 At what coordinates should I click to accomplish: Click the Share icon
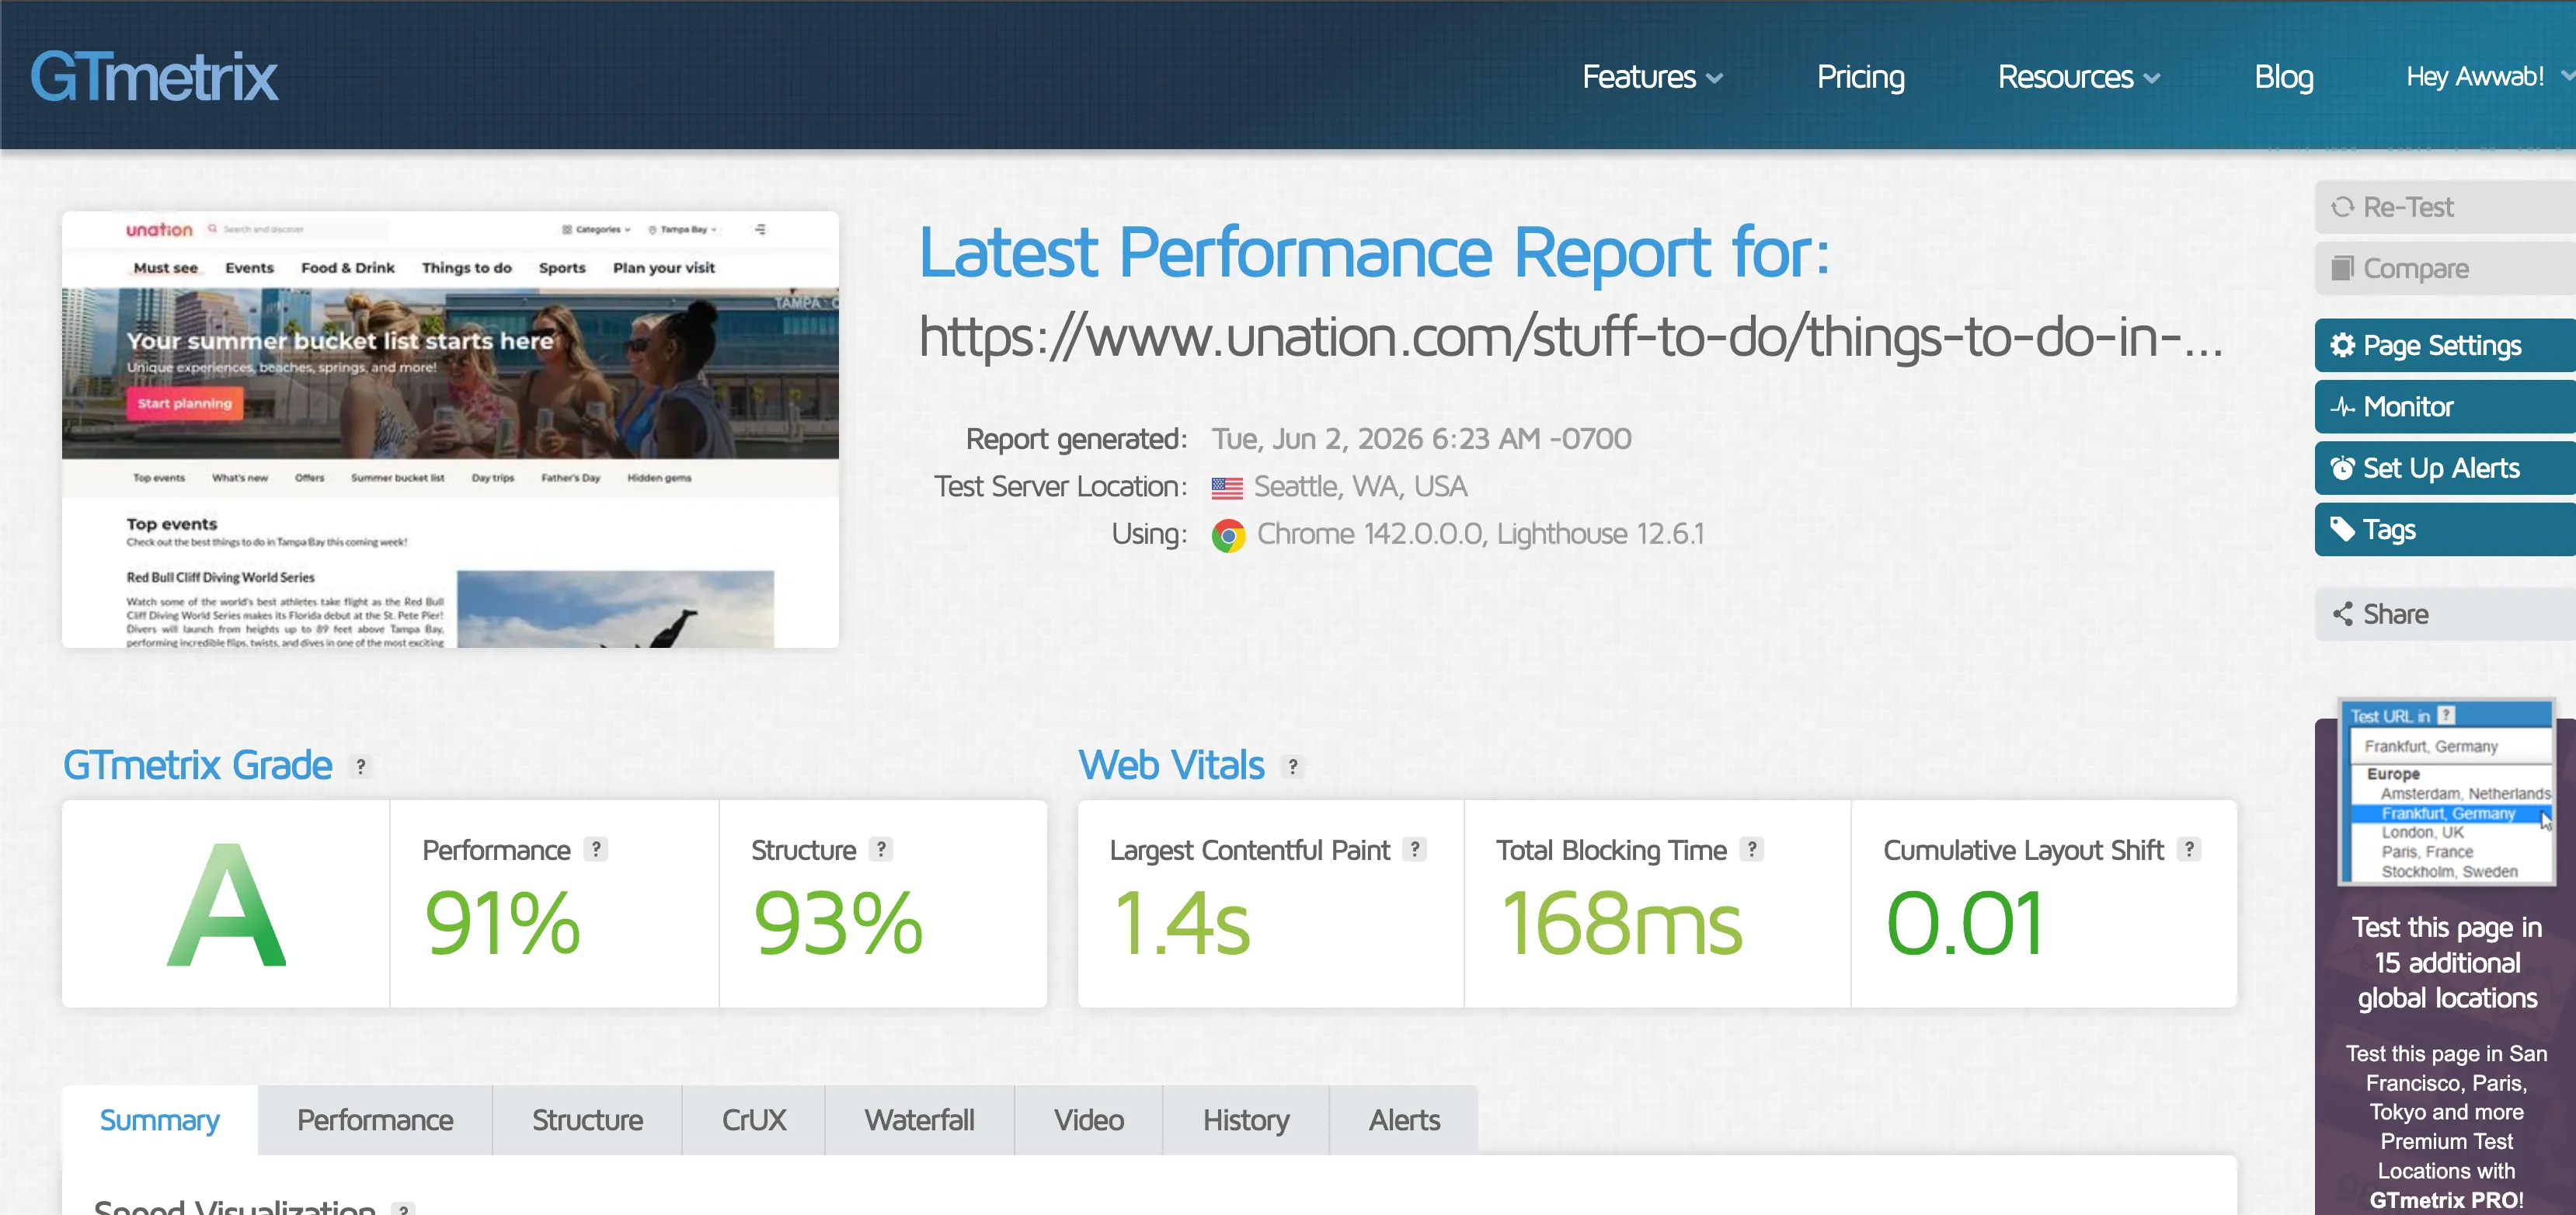click(2342, 614)
